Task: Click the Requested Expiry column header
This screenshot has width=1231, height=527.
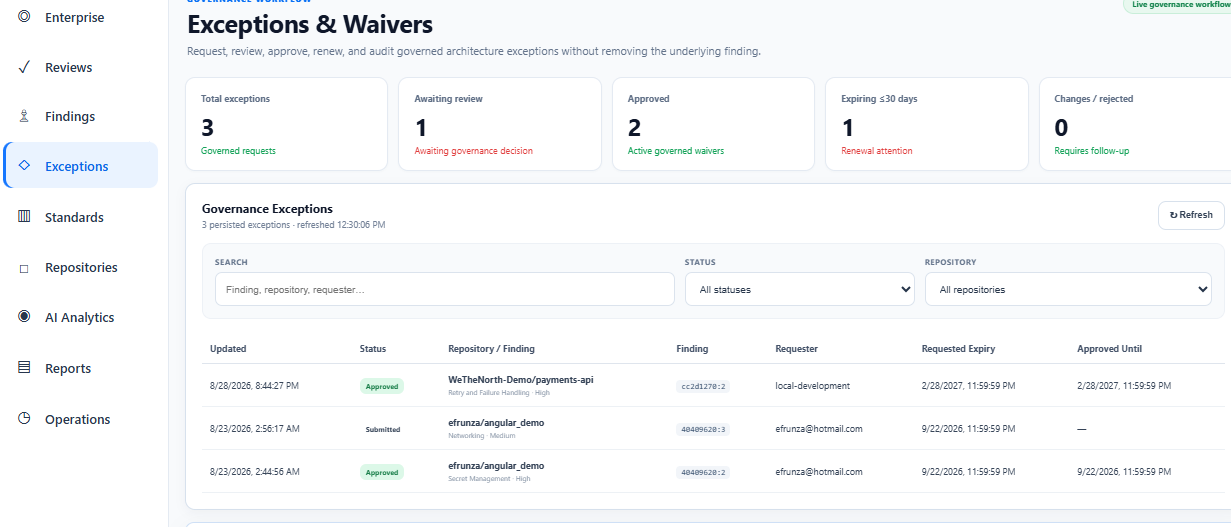Action: click(x=958, y=349)
